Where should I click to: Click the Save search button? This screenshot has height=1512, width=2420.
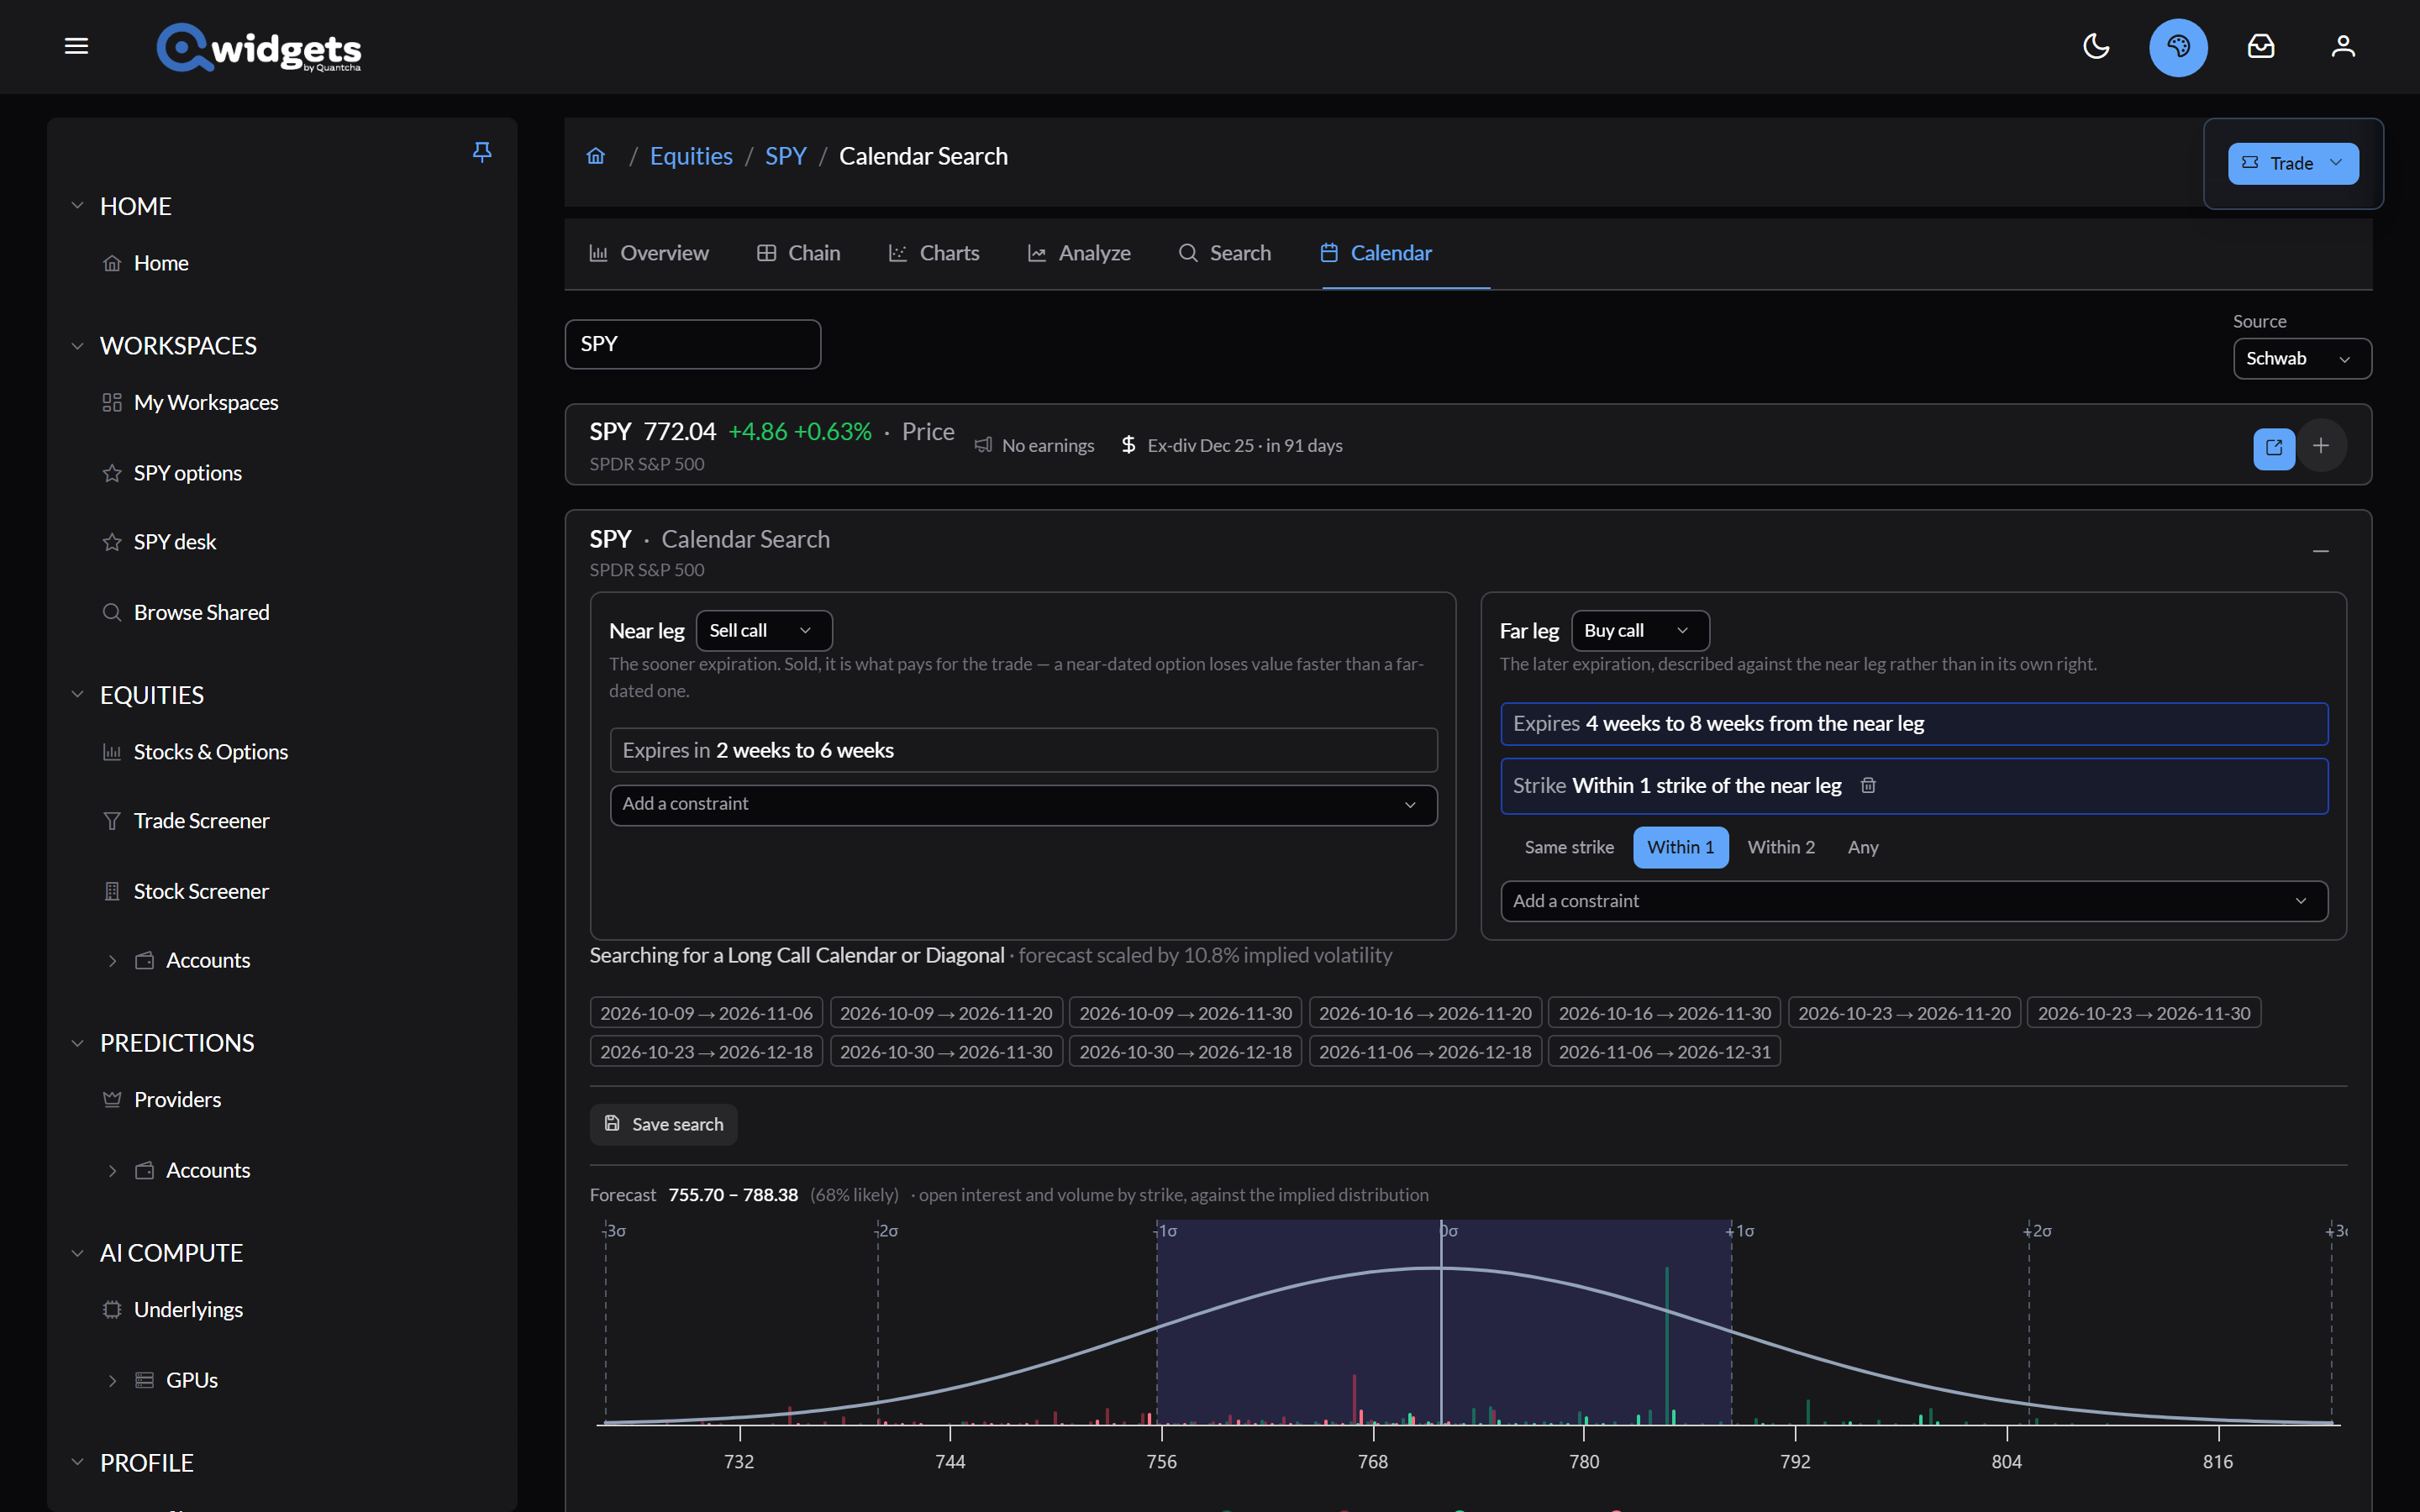pyautogui.click(x=664, y=1125)
